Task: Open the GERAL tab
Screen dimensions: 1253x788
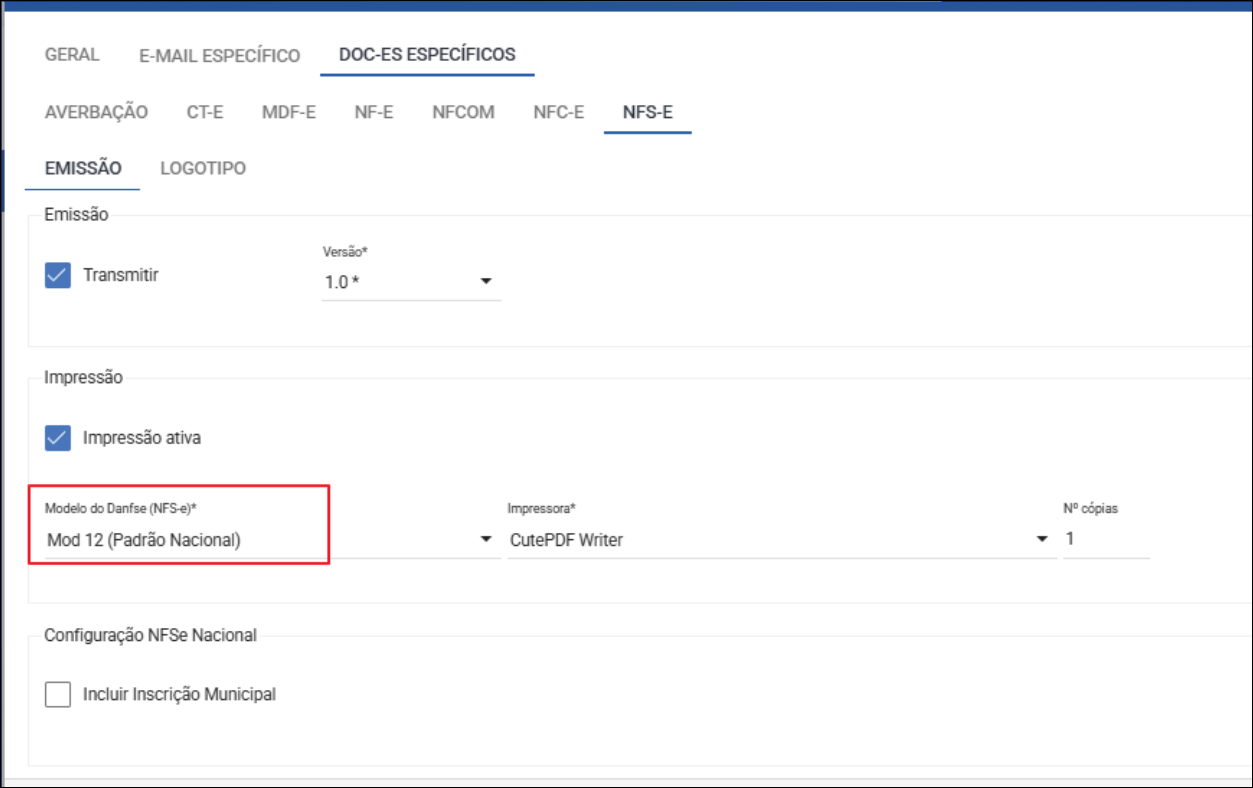Action: point(72,55)
